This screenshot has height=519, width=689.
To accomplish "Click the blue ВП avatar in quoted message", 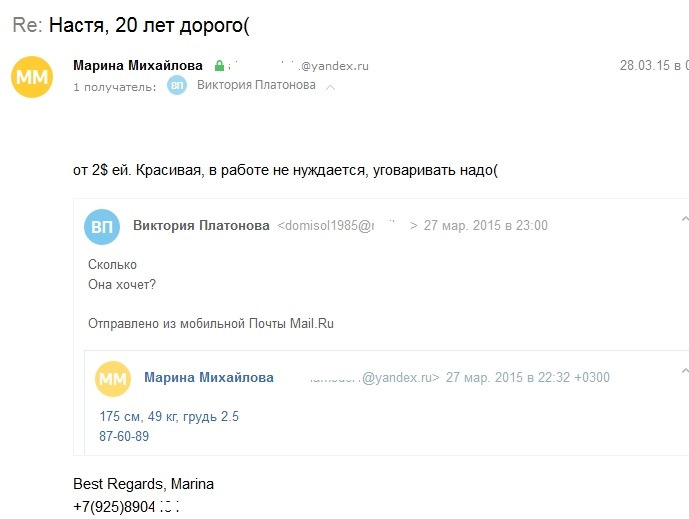I will point(102,227).
